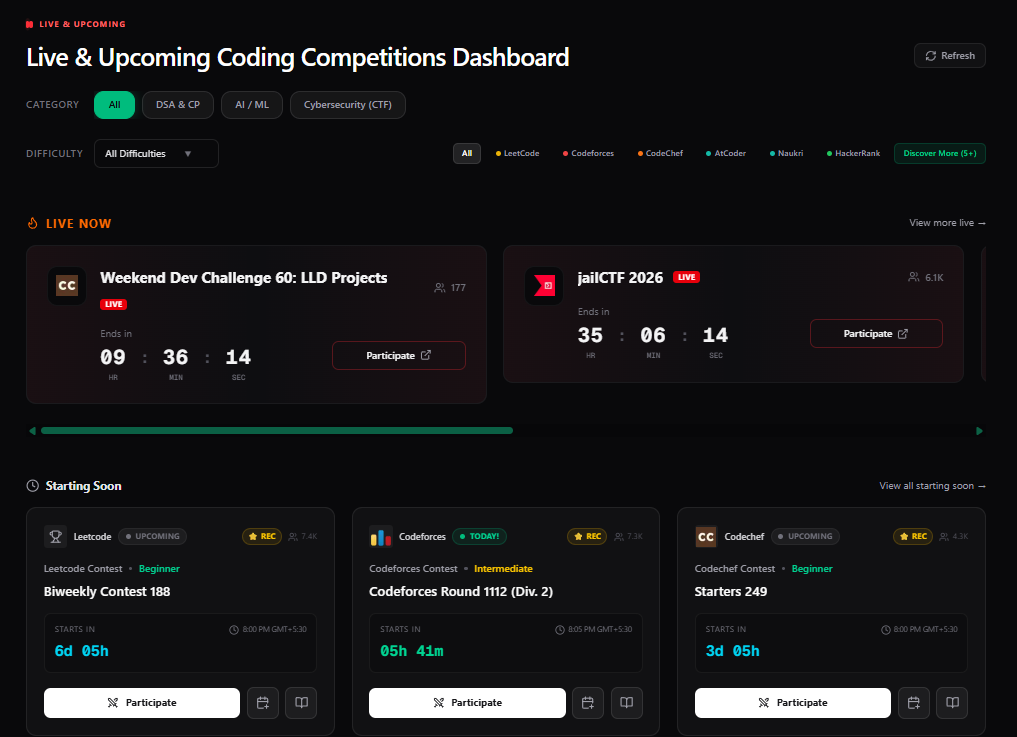Screen dimensions: 1017x737
Task: Click TODAY! badge on Codeforces card
Action: [x=479, y=537]
